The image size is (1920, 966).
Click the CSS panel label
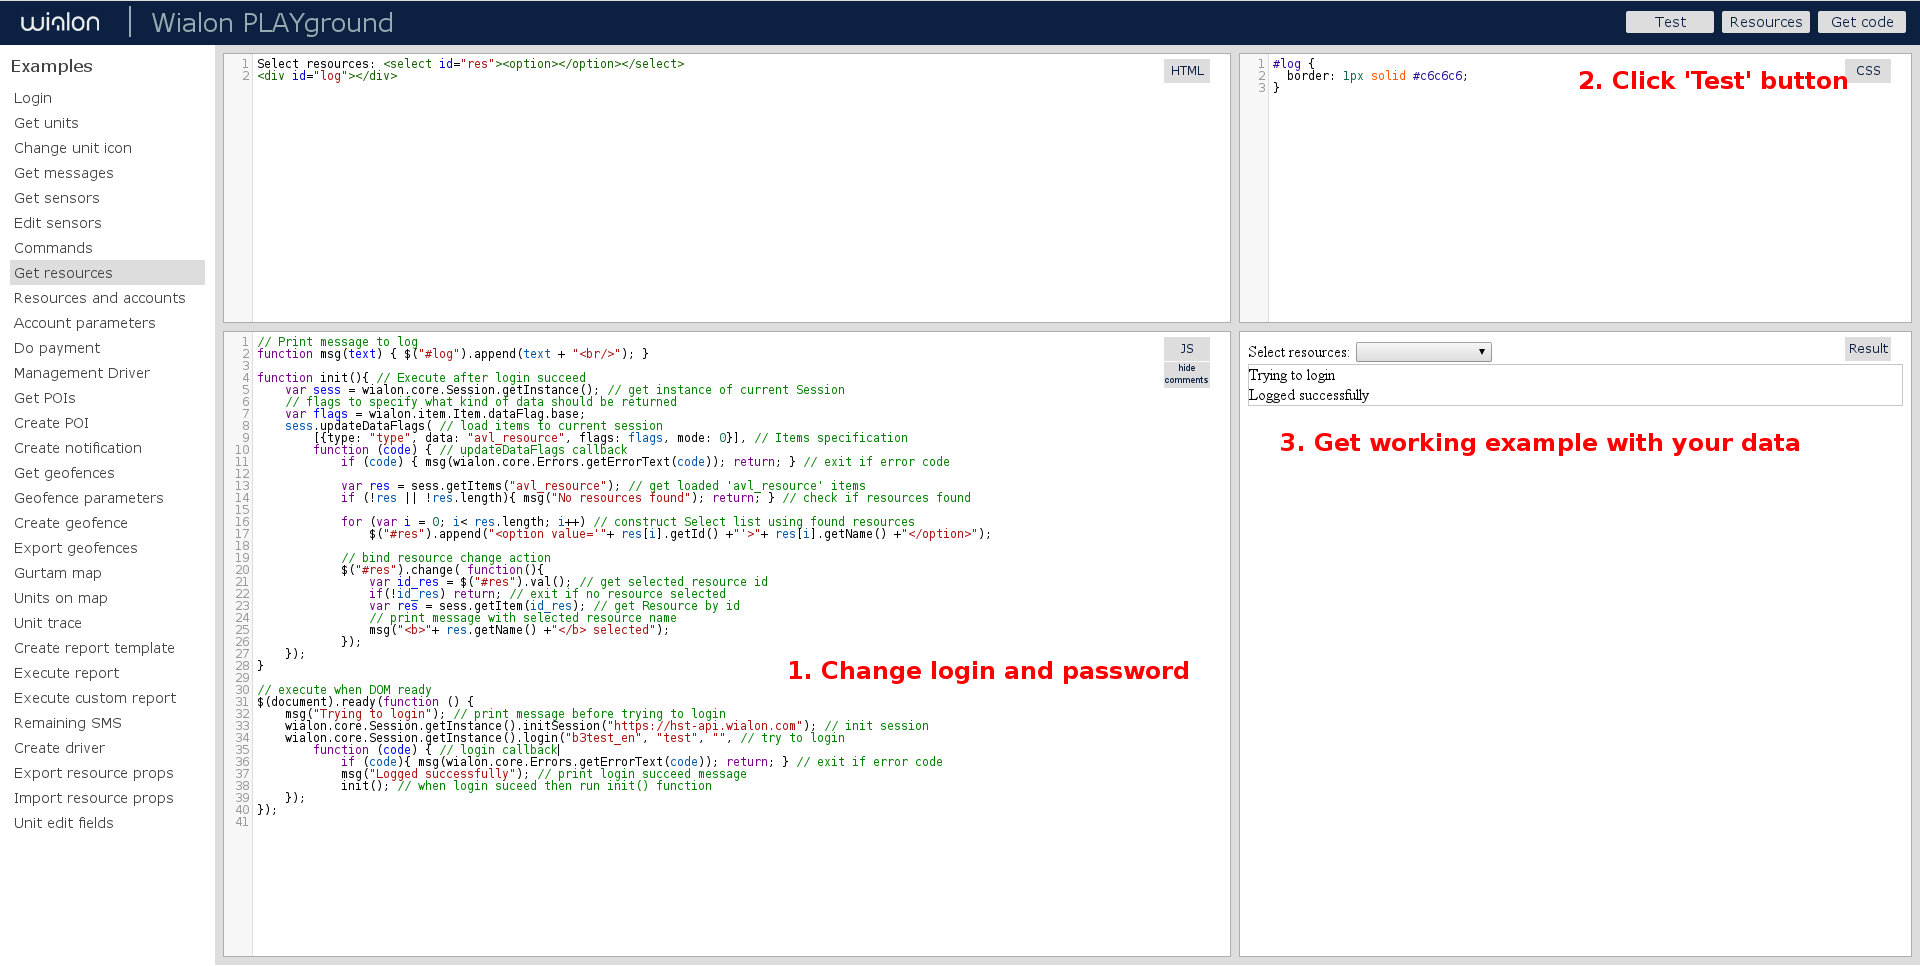click(1867, 71)
